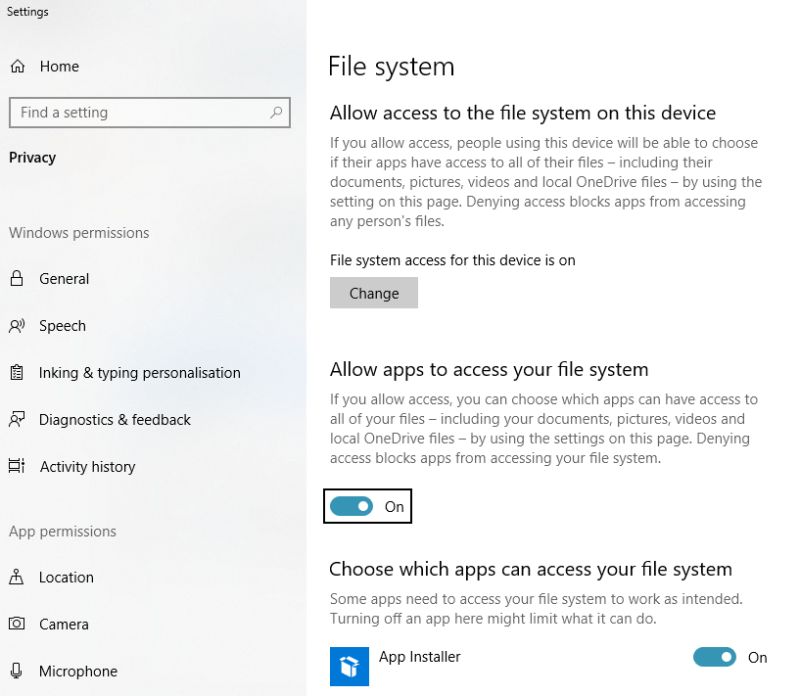Click the Change button
This screenshot has width=800, height=696.
click(x=374, y=293)
